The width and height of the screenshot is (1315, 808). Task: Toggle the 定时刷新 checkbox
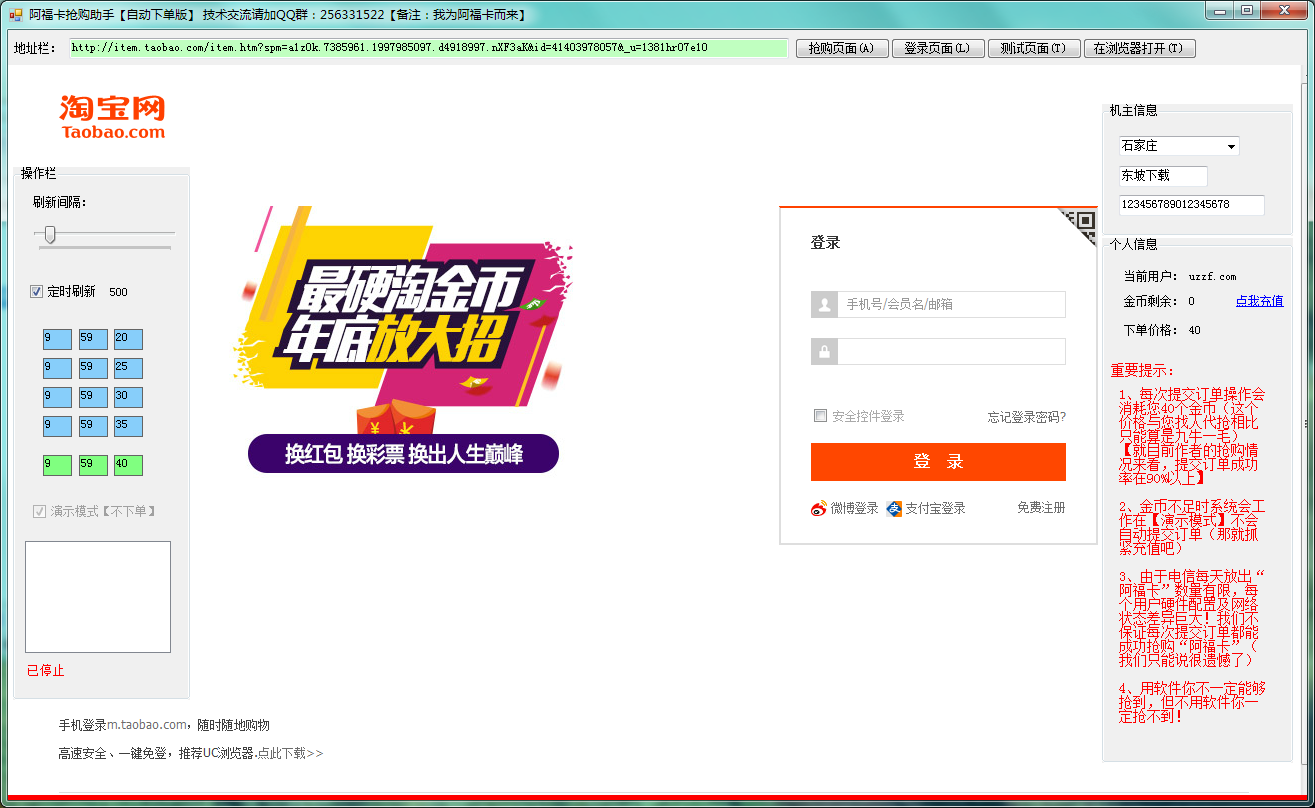tap(37, 292)
